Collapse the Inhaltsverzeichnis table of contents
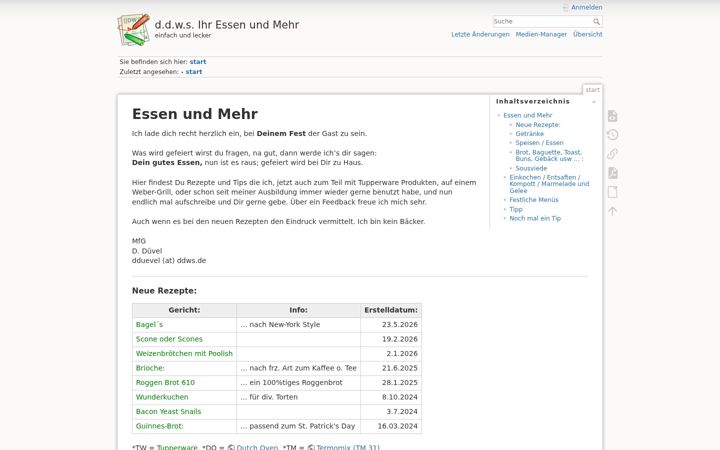The width and height of the screenshot is (720, 450). [x=594, y=101]
